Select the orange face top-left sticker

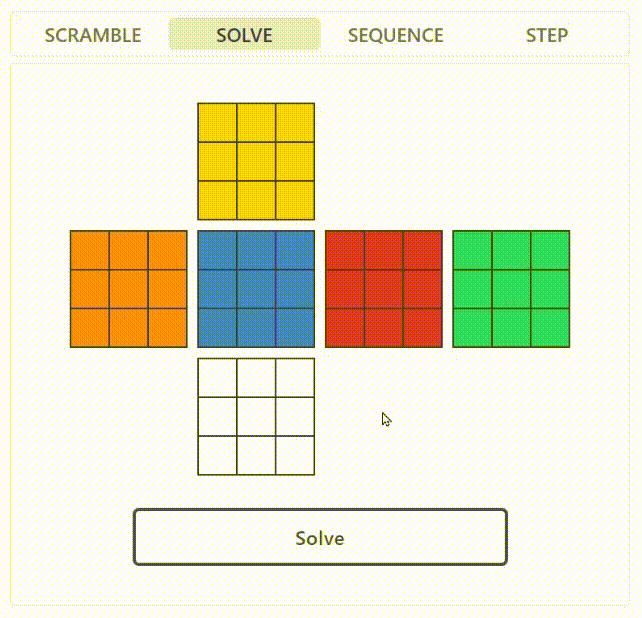click(90, 250)
